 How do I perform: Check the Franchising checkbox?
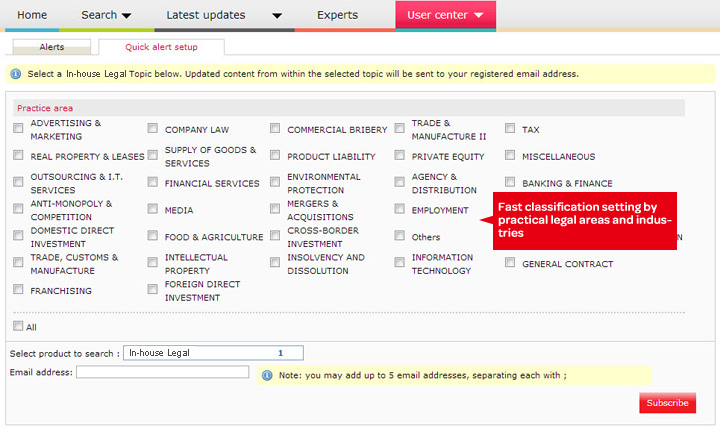point(18,289)
